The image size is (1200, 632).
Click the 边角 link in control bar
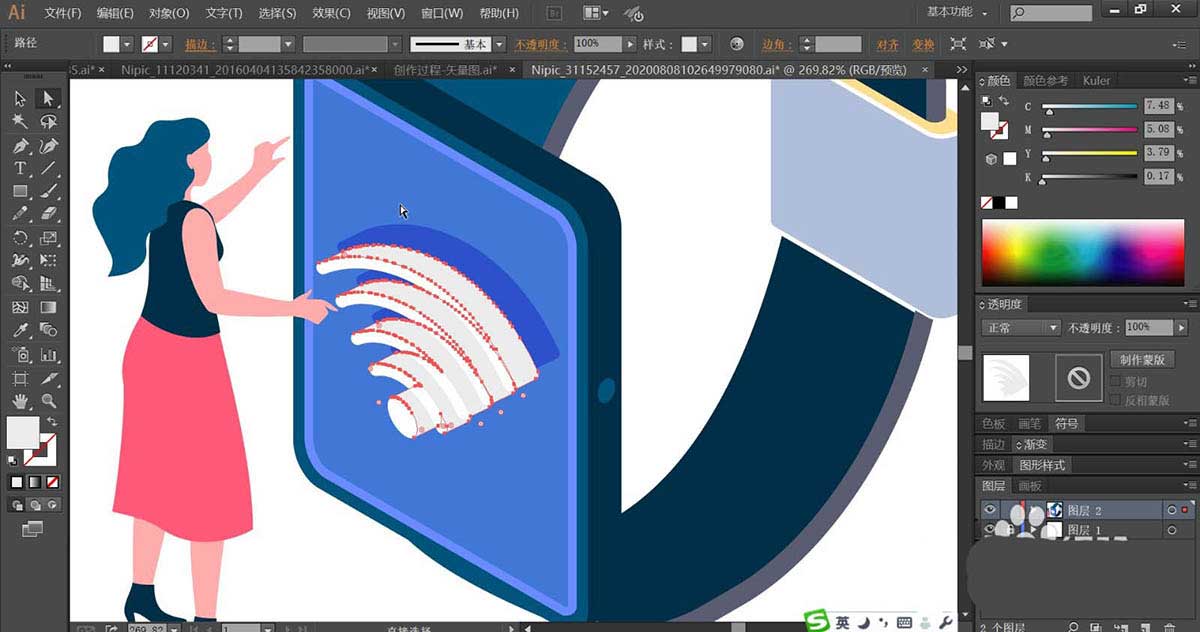777,44
